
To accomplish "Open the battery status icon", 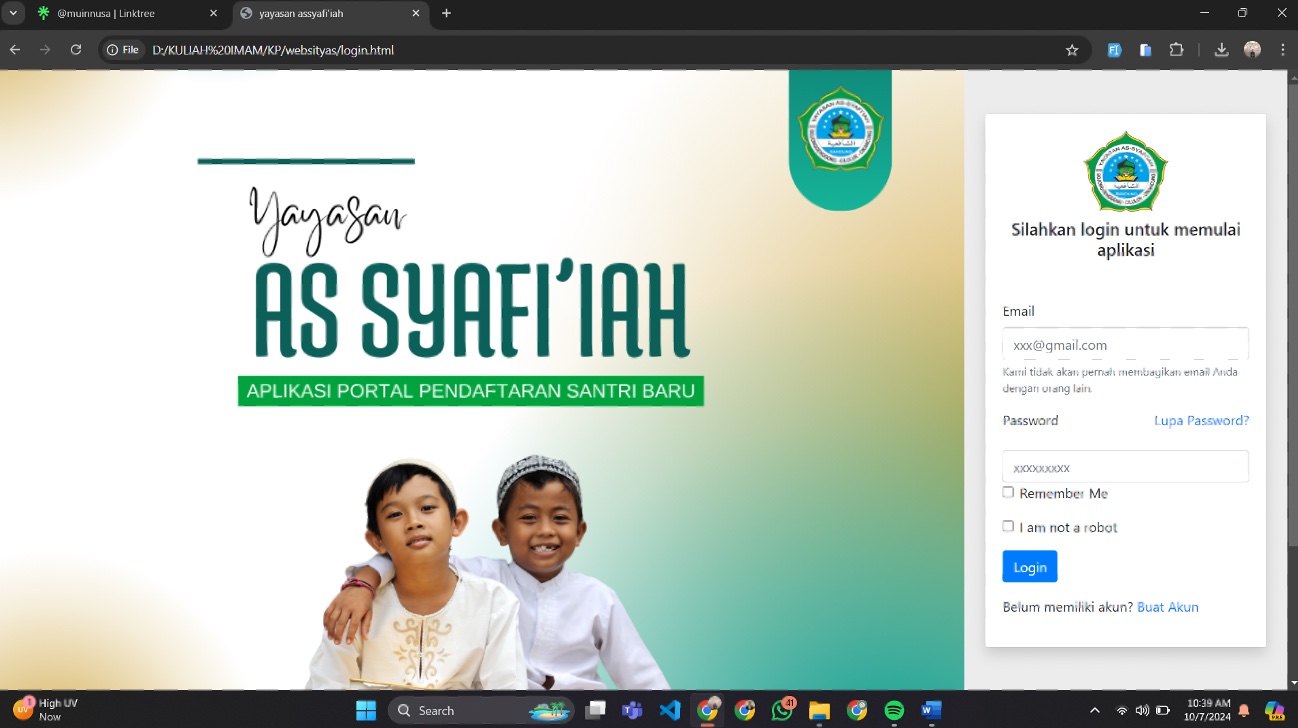I will click(1163, 711).
